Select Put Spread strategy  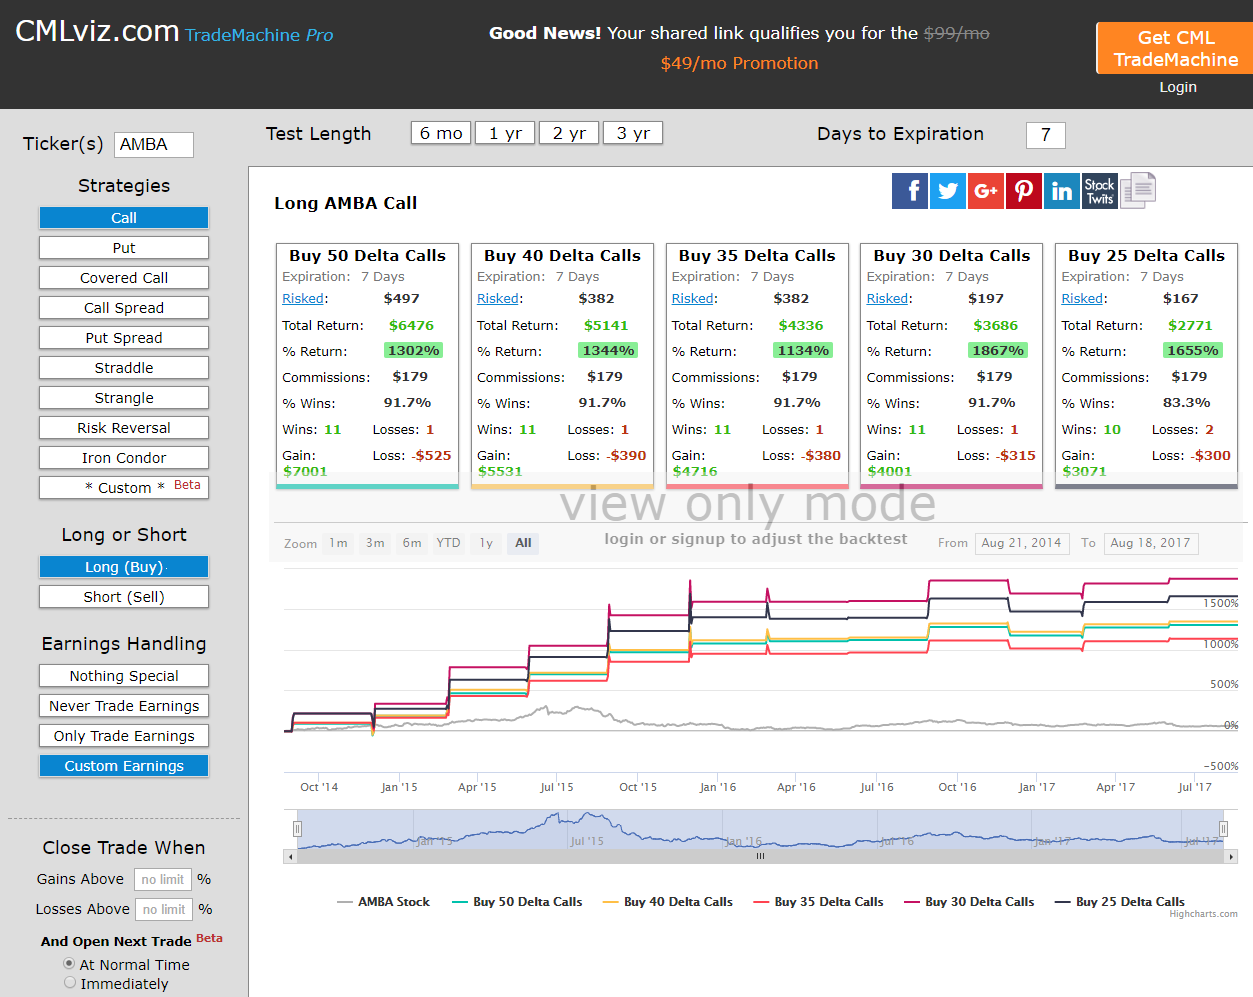click(124, 338)
